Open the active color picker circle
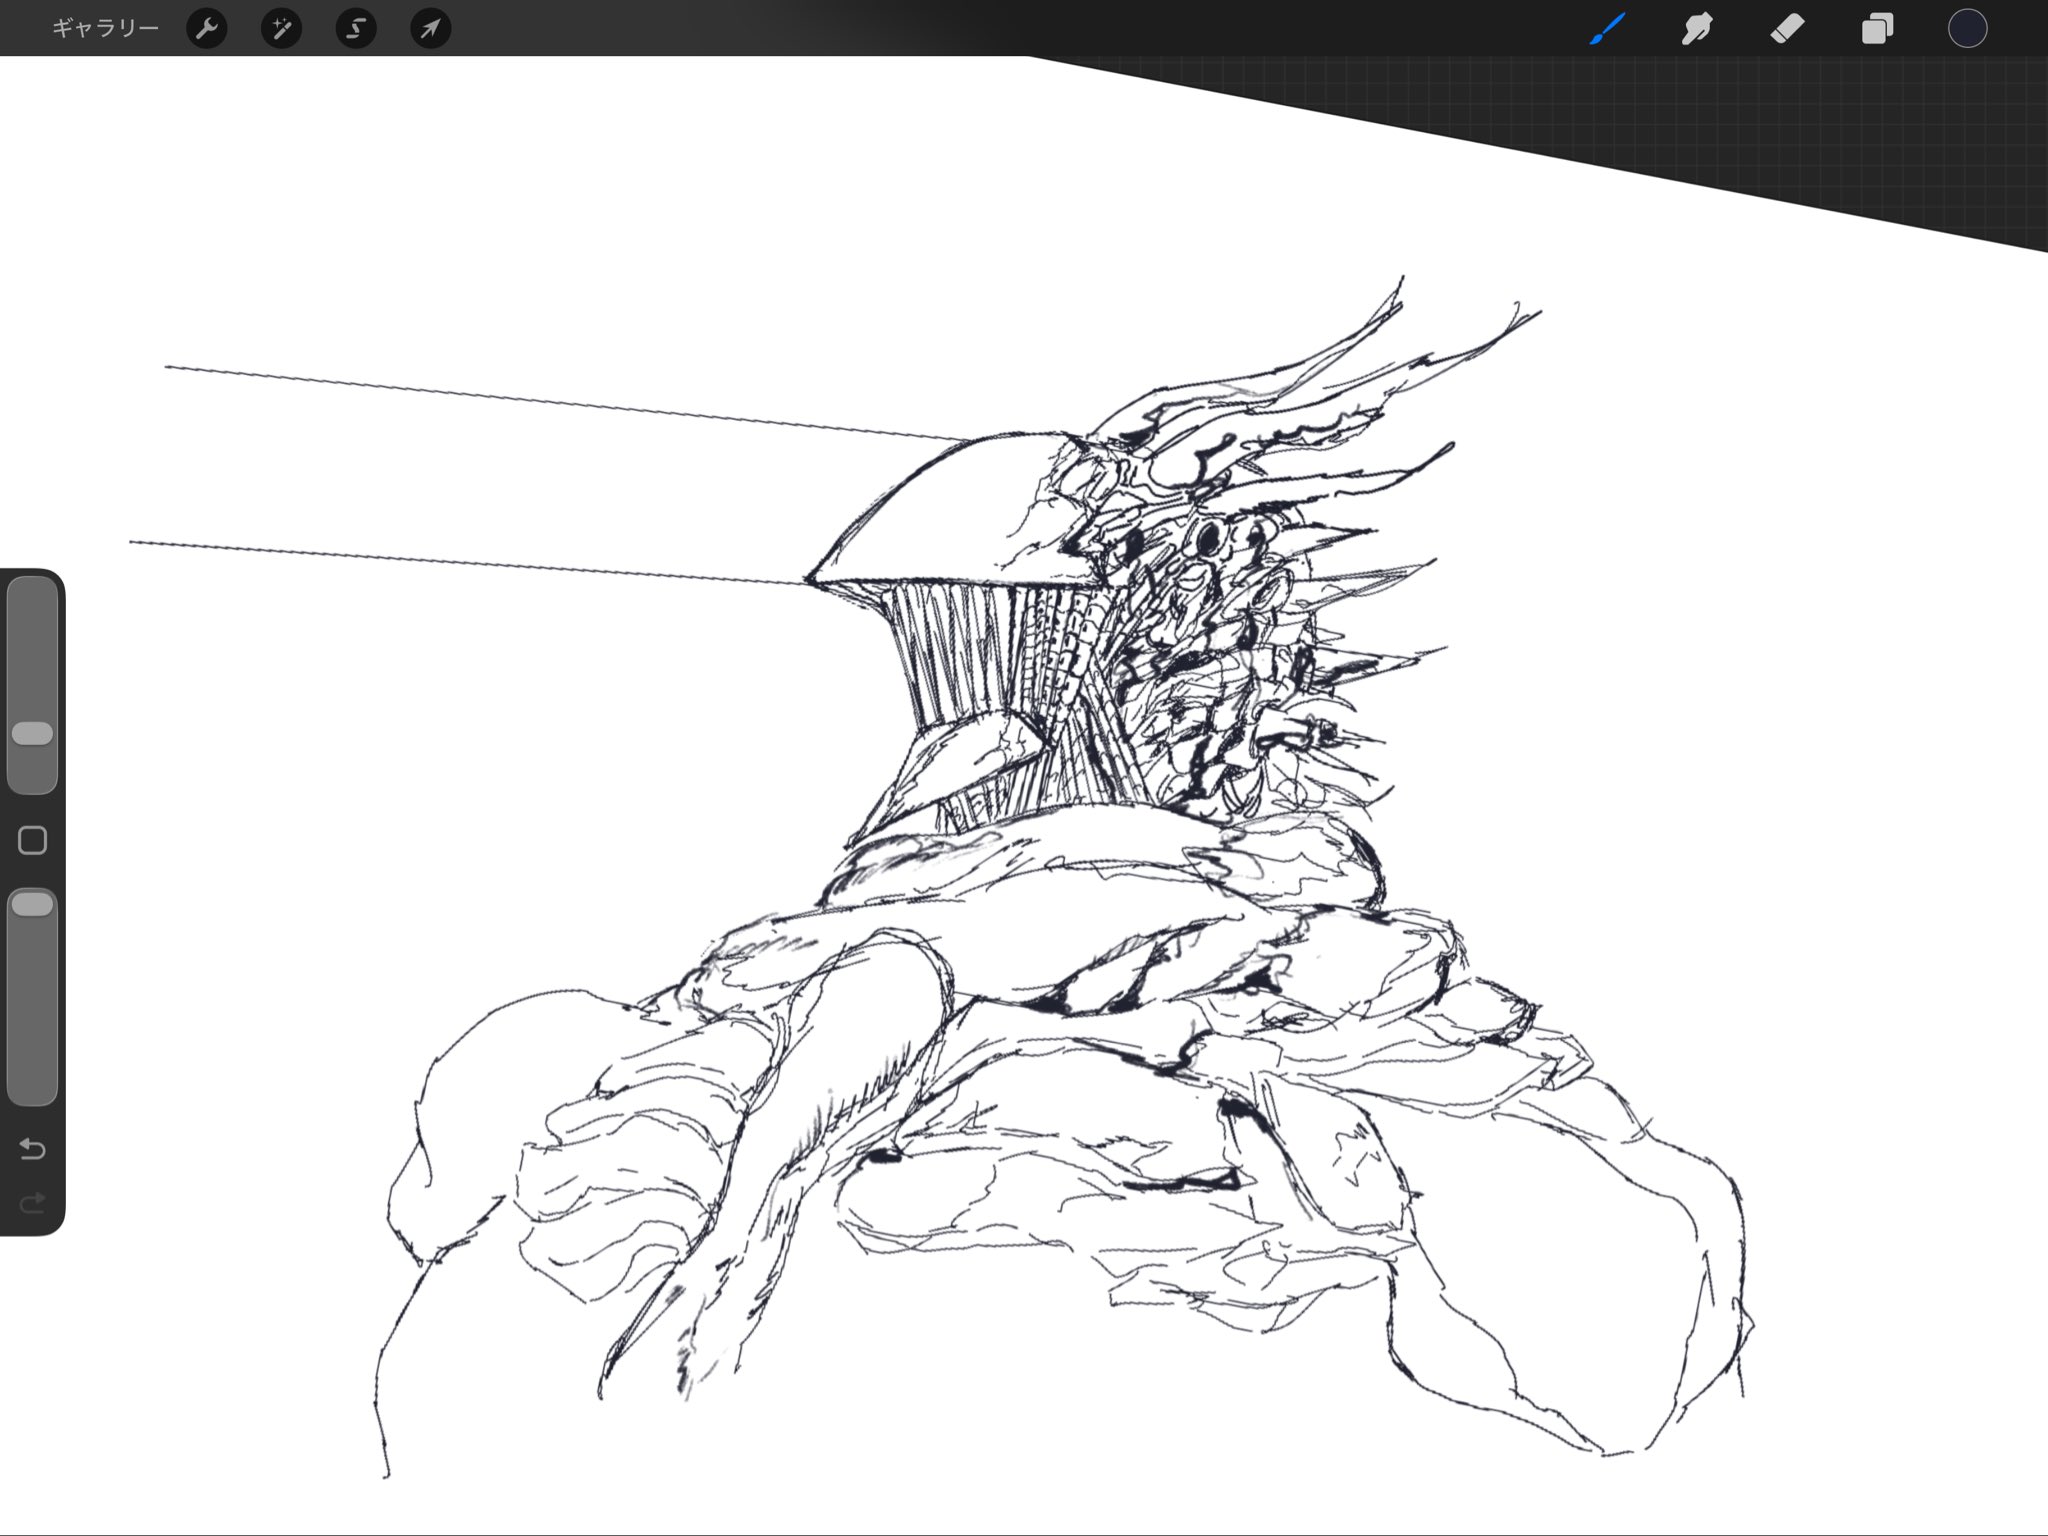2048x1536 pixels. (x=1967, y=29)
